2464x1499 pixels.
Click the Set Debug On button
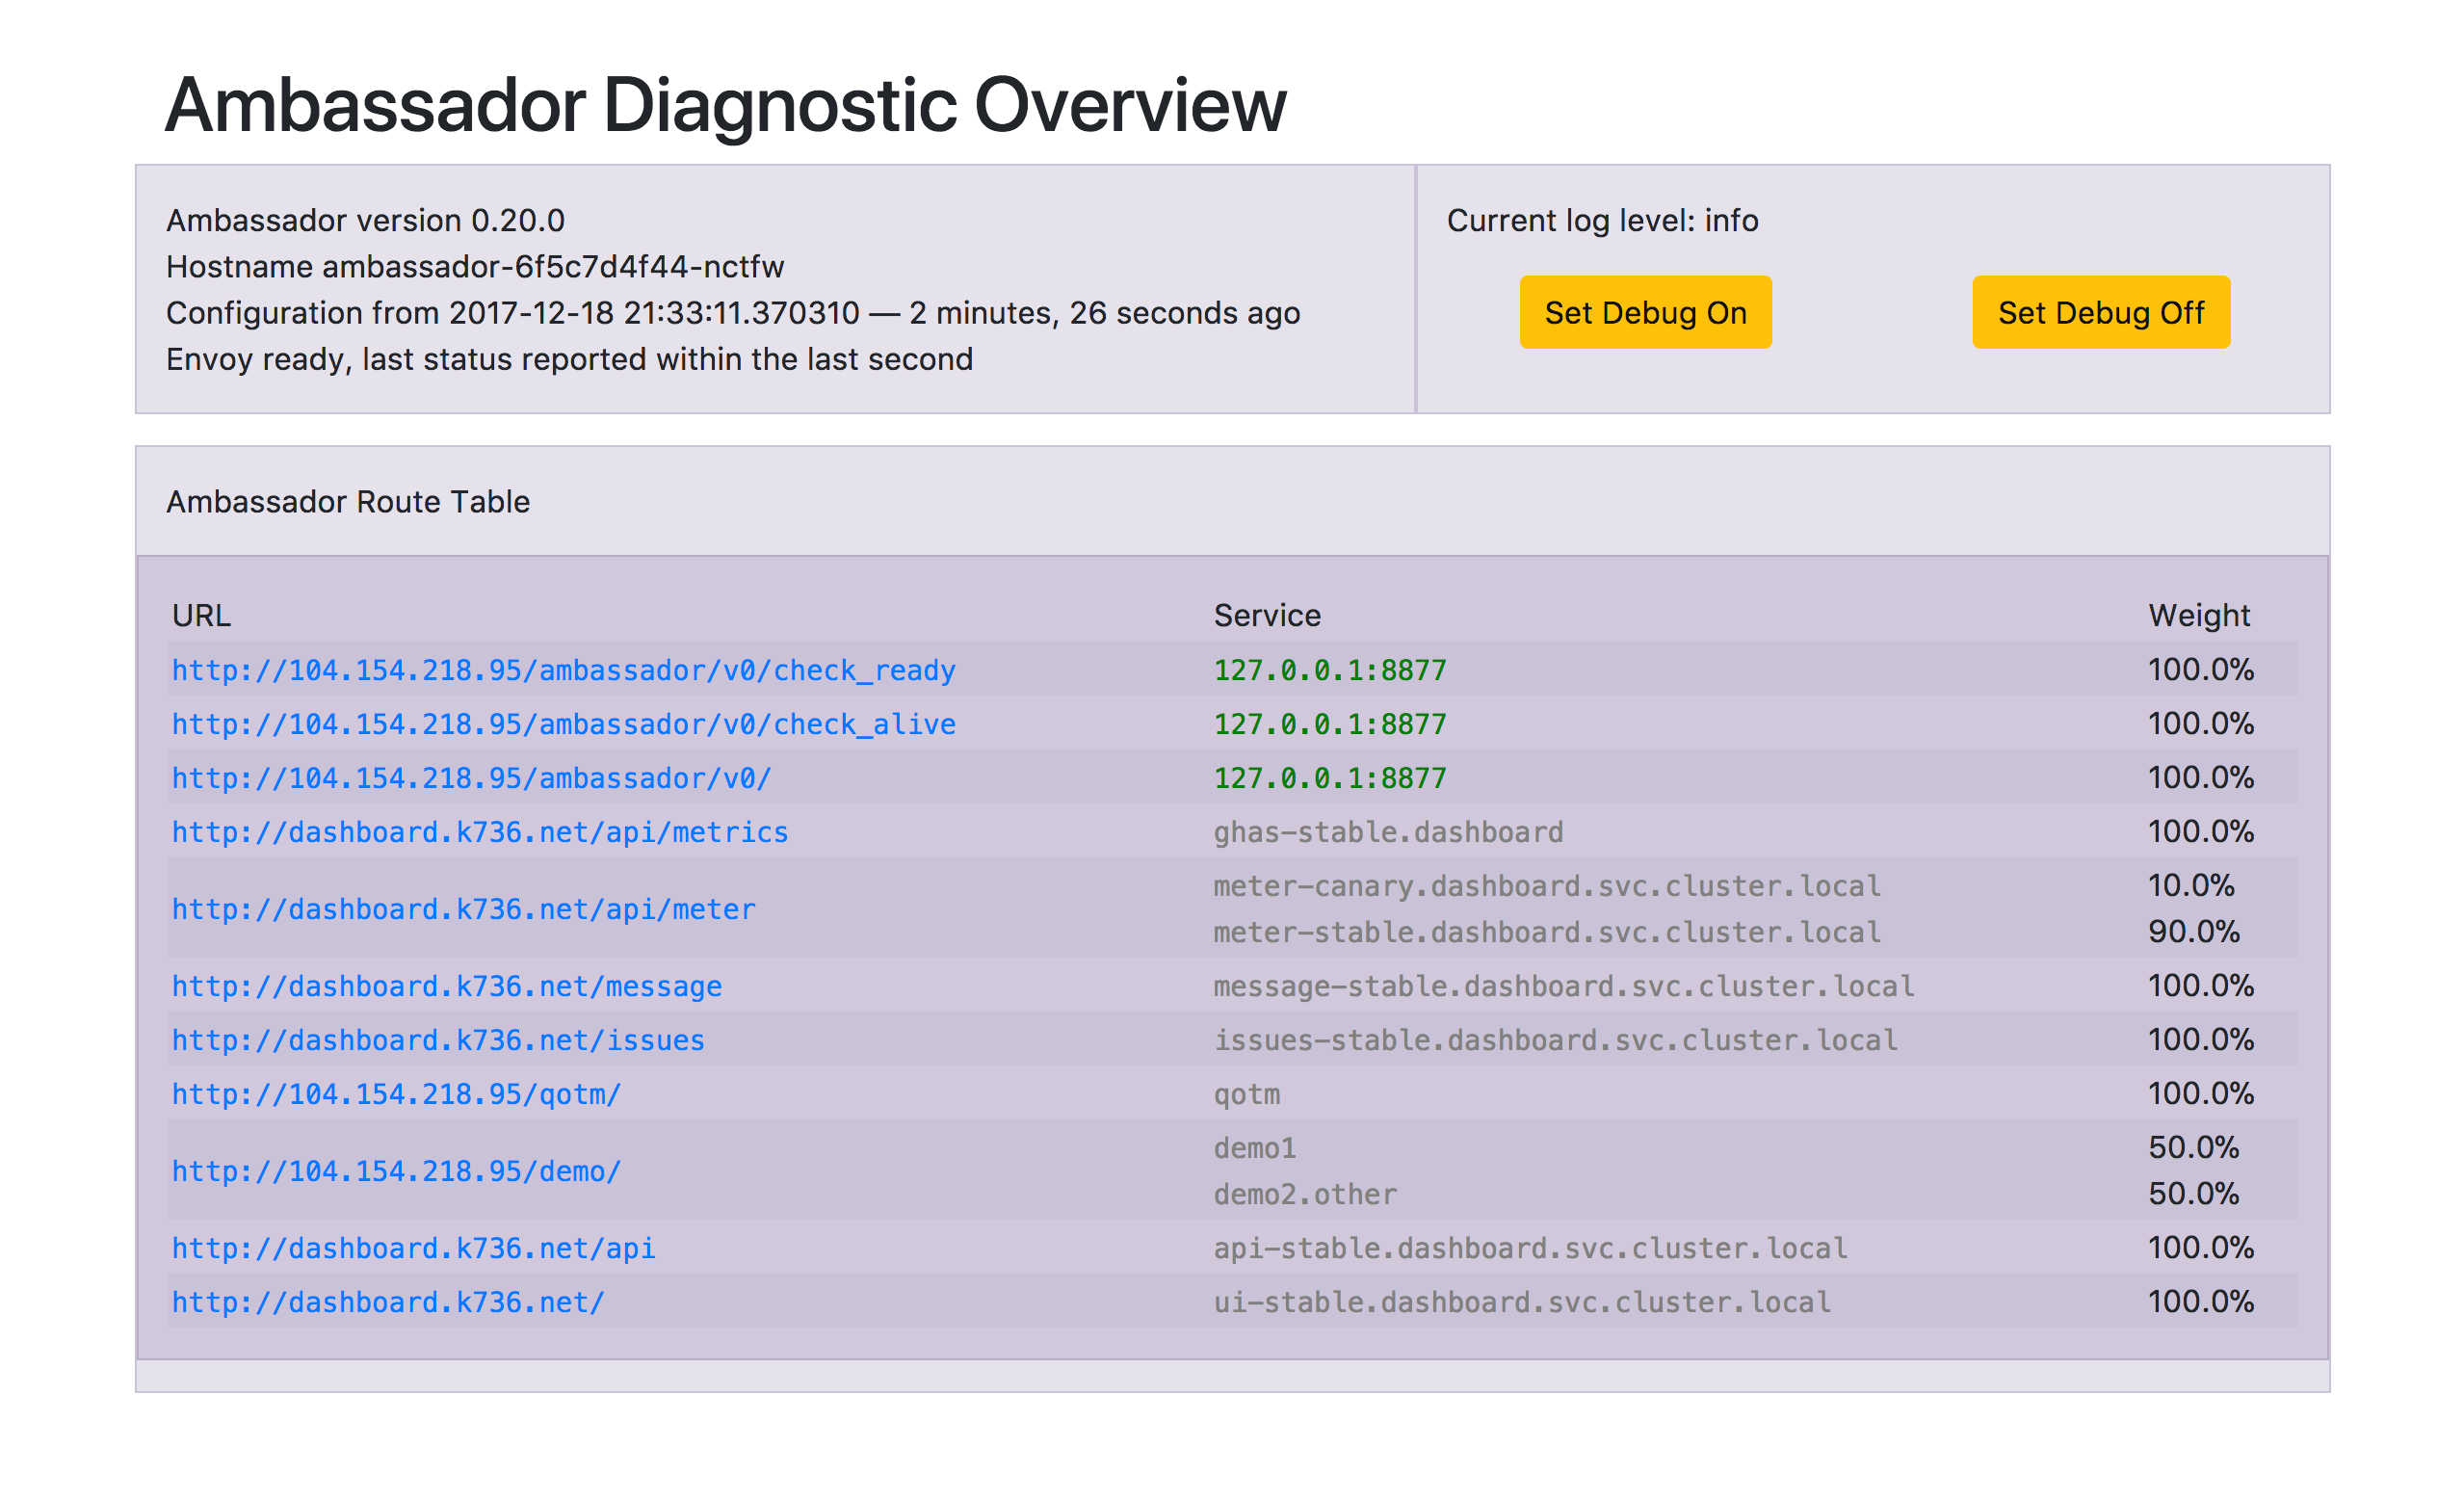[1645, 313]
